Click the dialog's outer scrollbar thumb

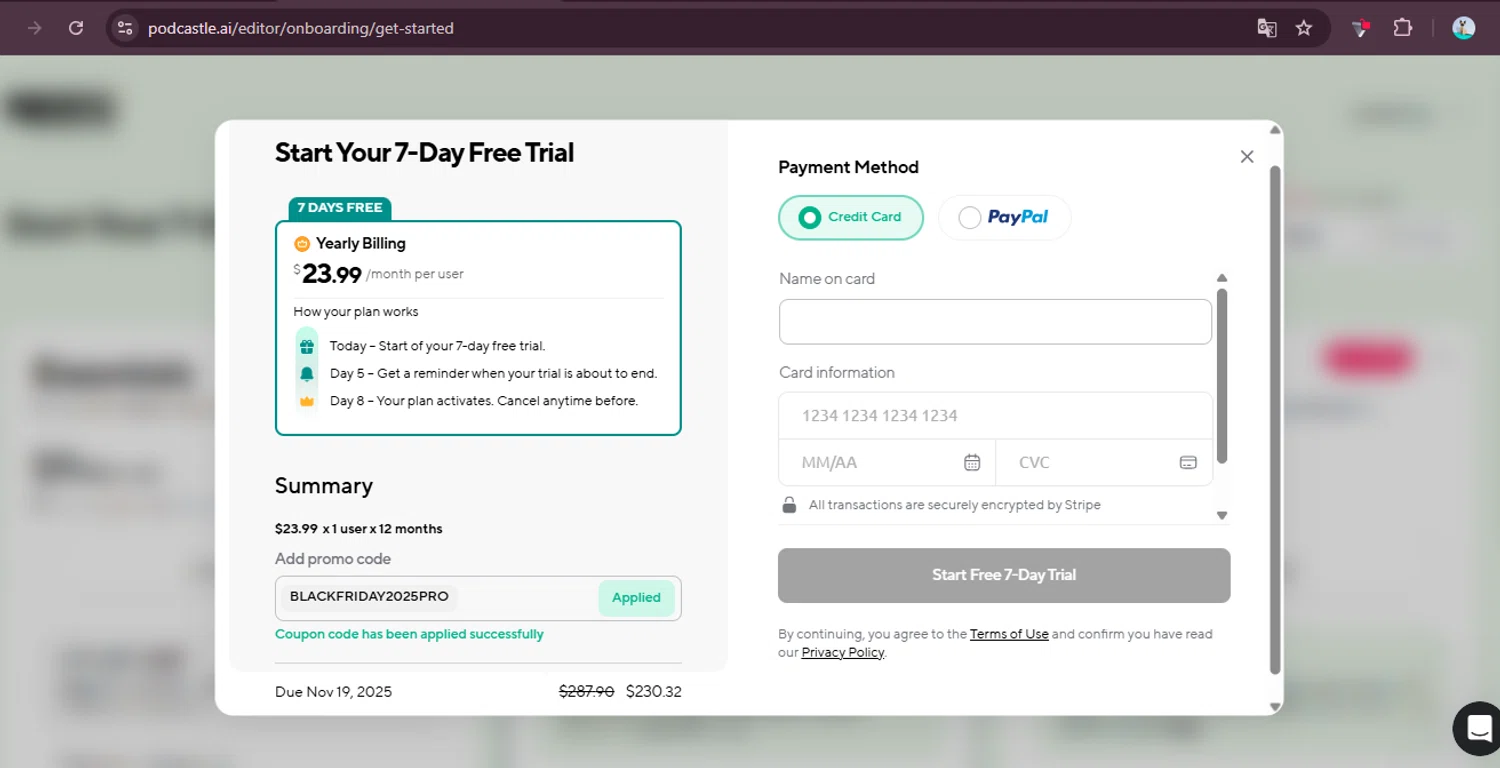(x=1274, y=420)
